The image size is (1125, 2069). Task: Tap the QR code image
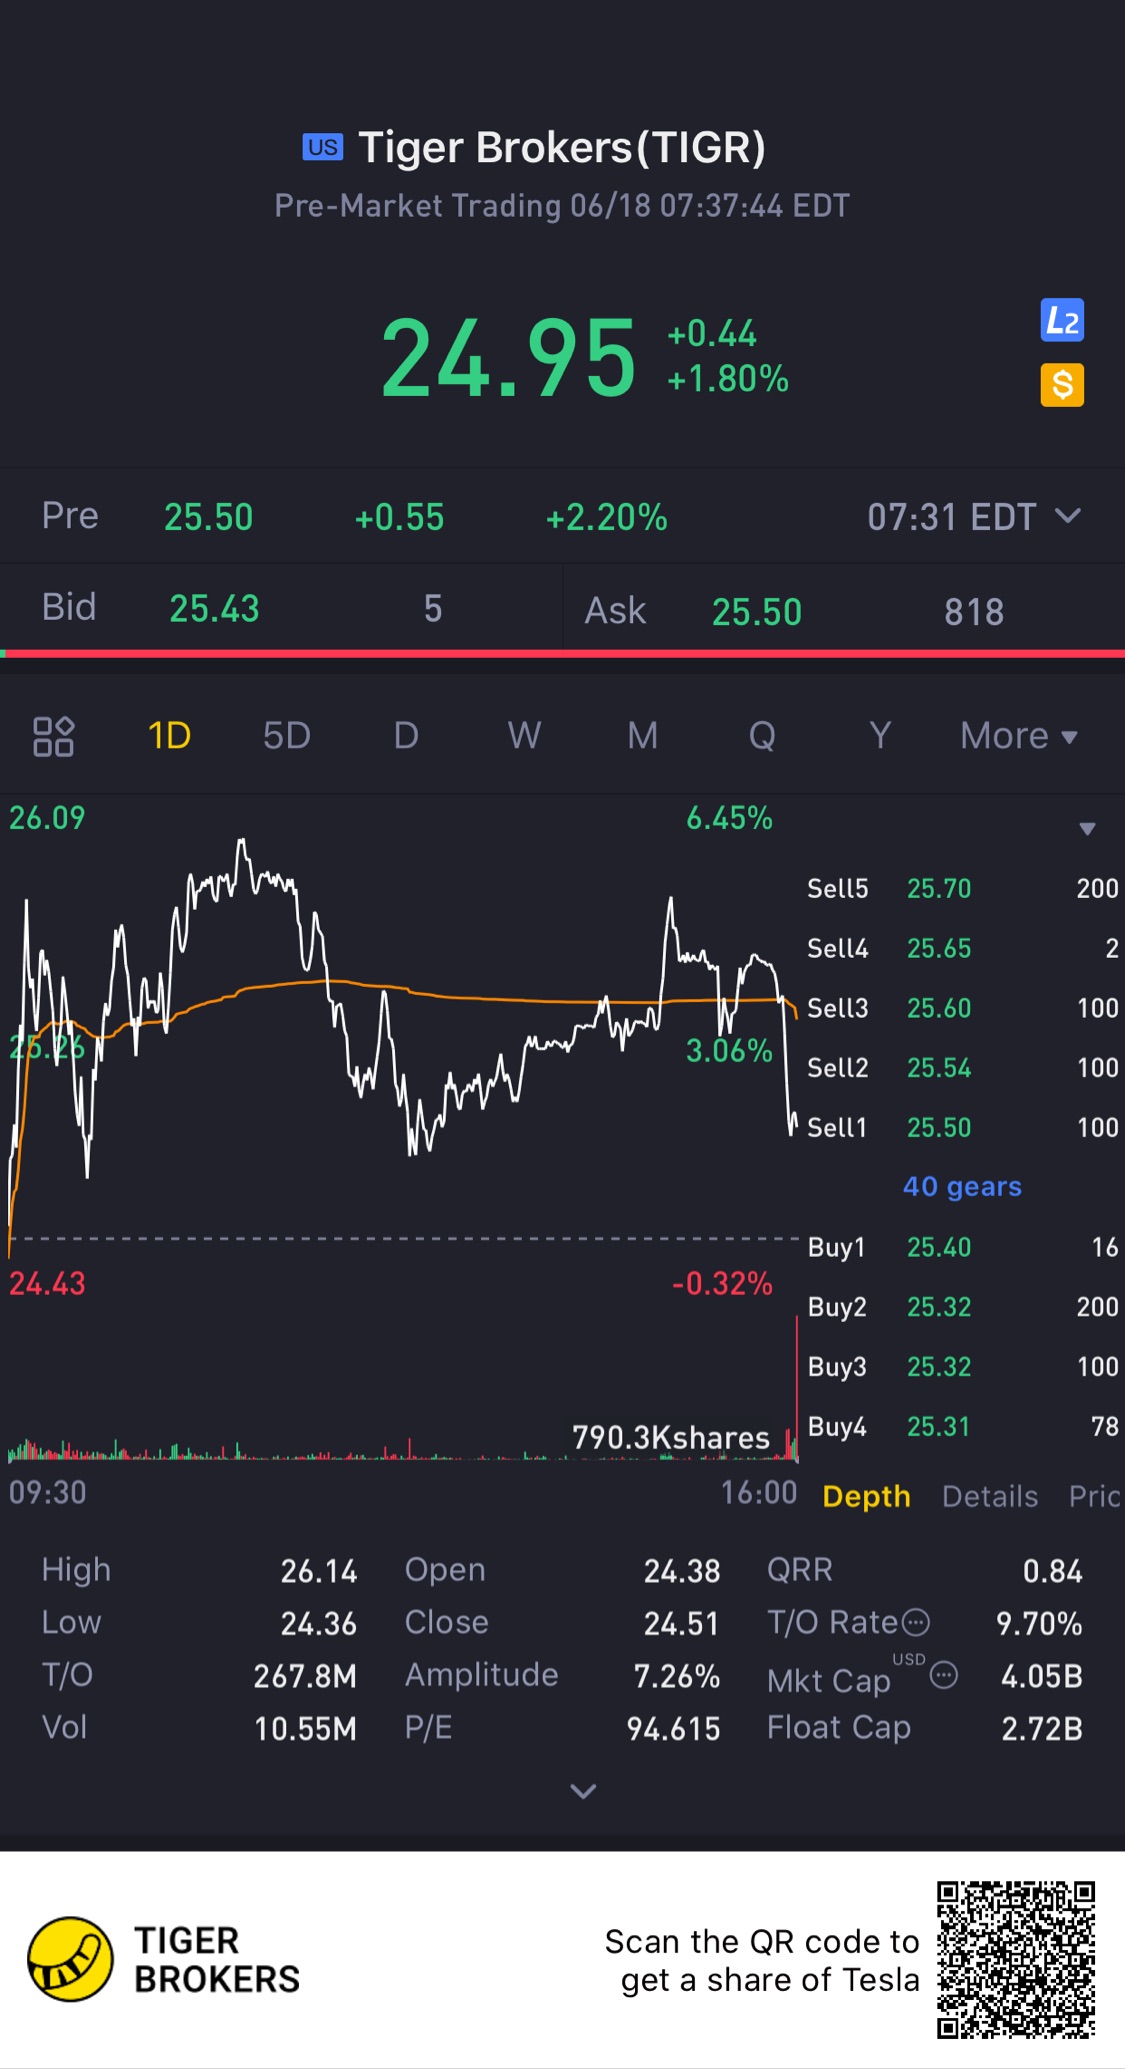pos(1016,1960)
